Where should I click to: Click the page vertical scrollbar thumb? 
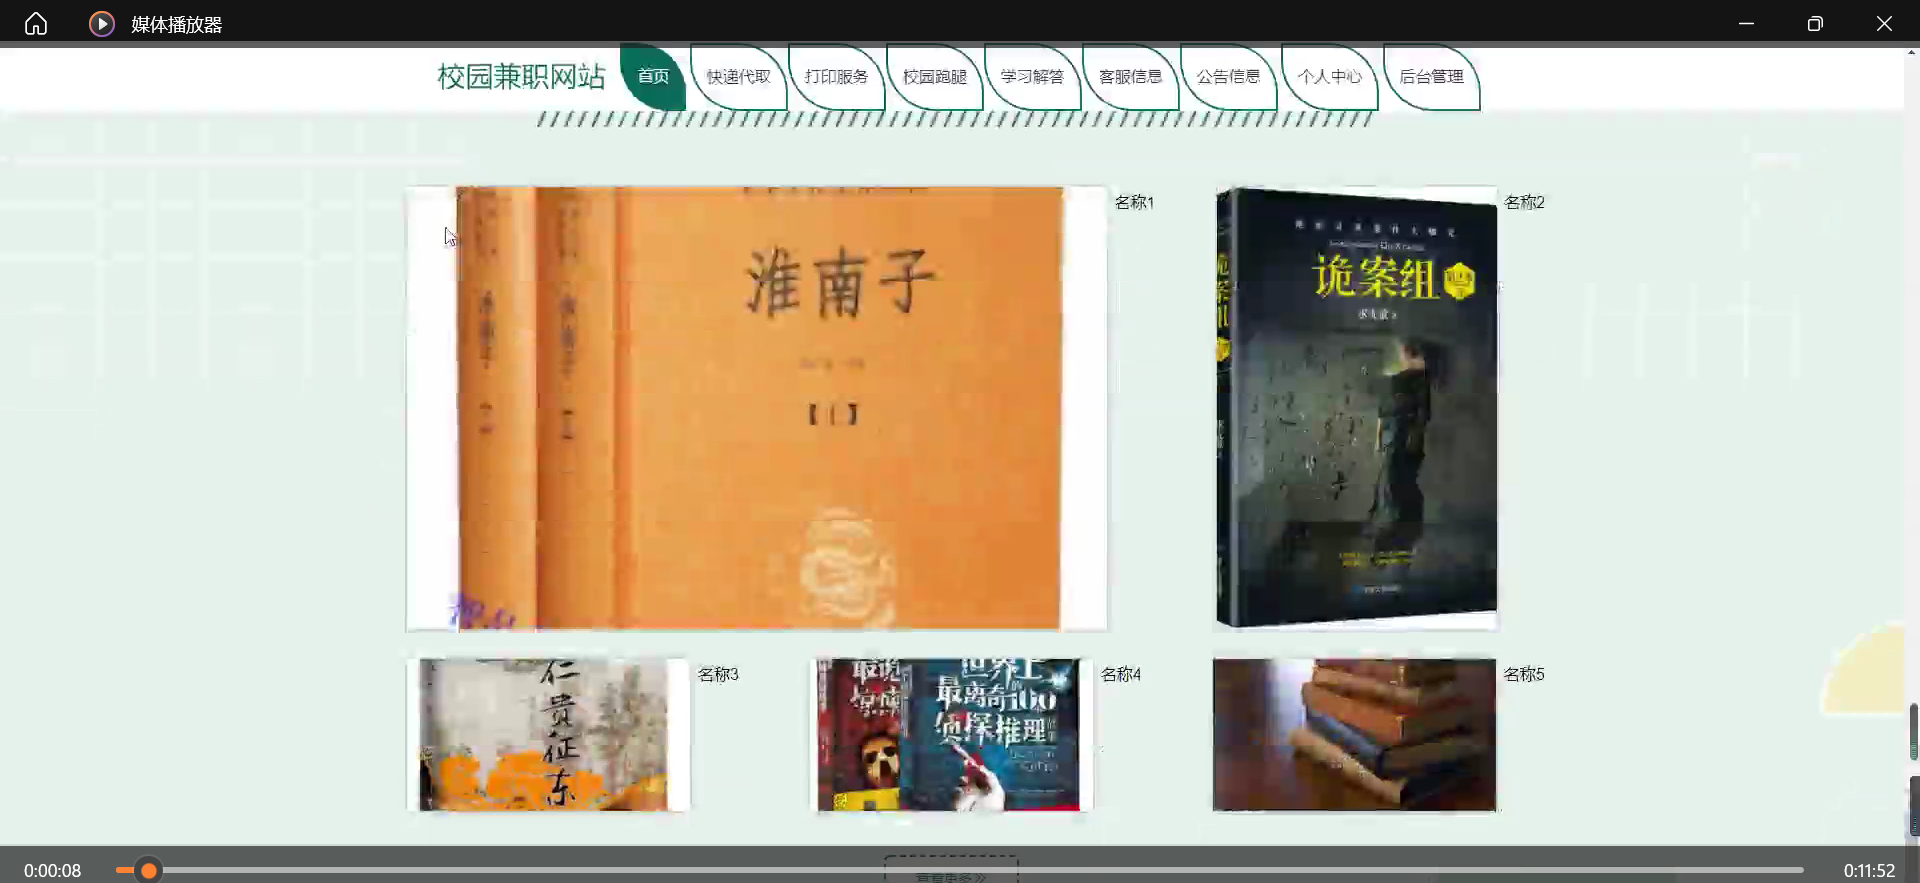tap(1913, 732)
